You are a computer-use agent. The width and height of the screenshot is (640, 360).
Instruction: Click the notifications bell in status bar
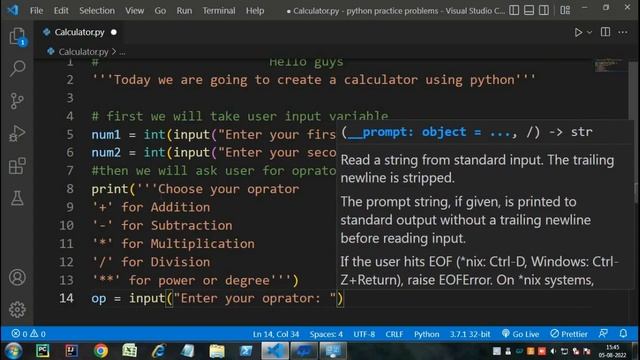coord(623,334)
